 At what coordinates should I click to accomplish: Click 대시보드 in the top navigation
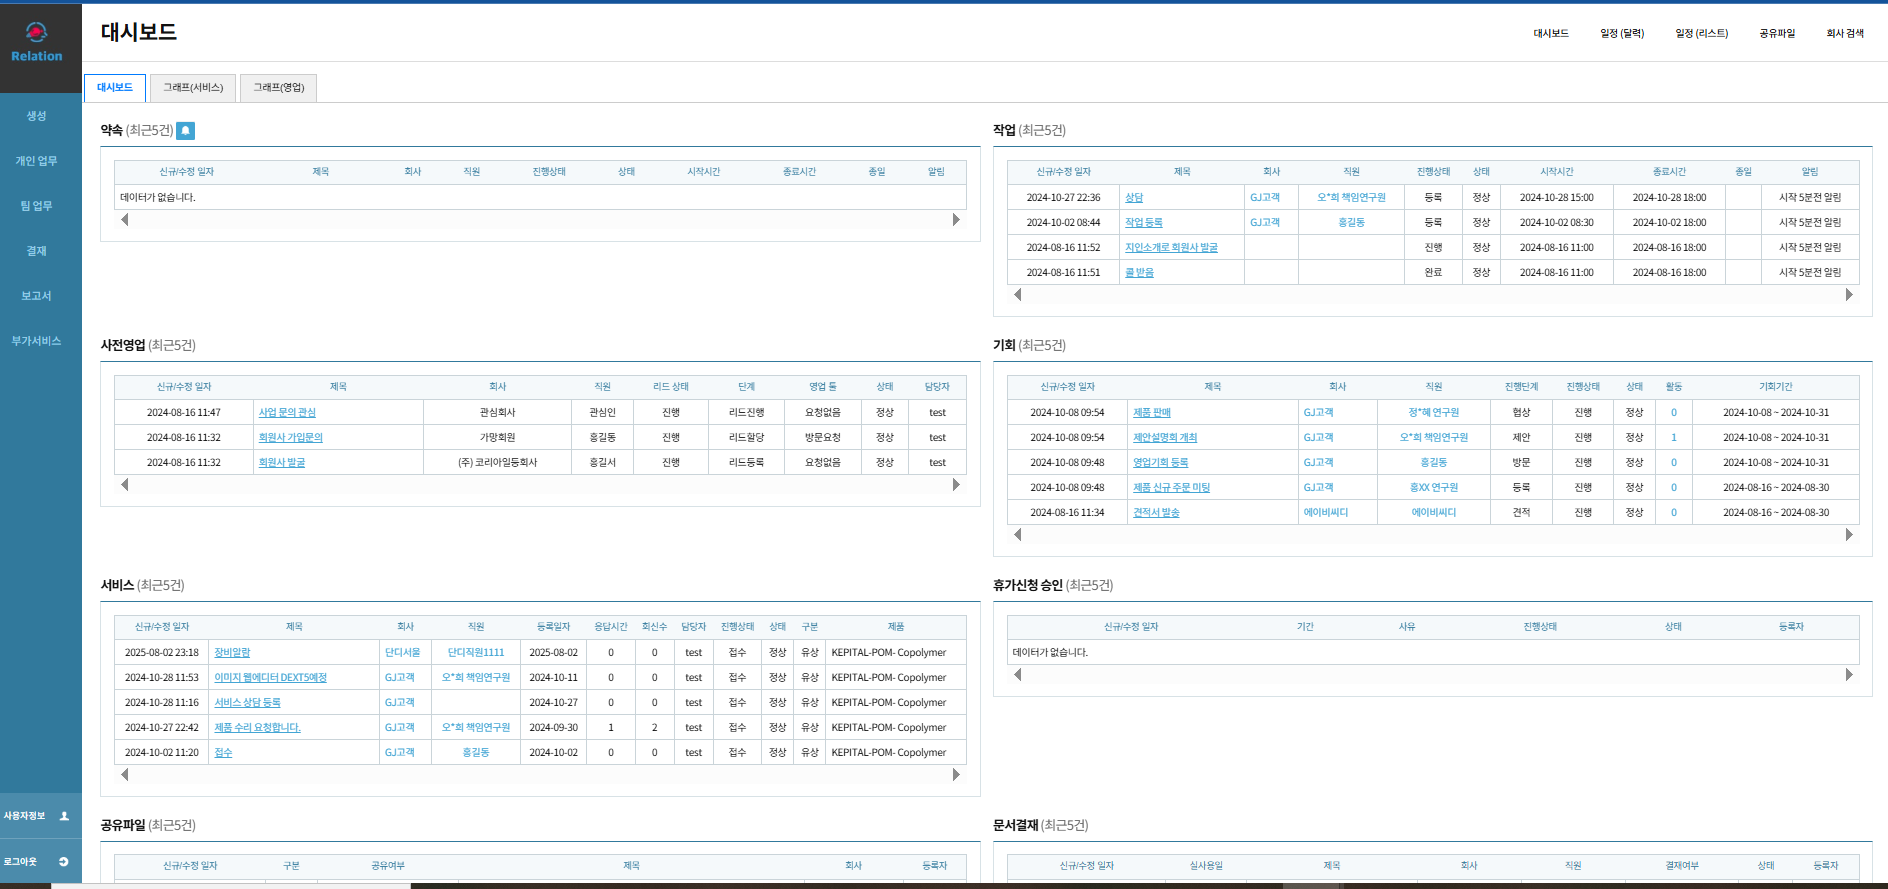pos(1551,34)
